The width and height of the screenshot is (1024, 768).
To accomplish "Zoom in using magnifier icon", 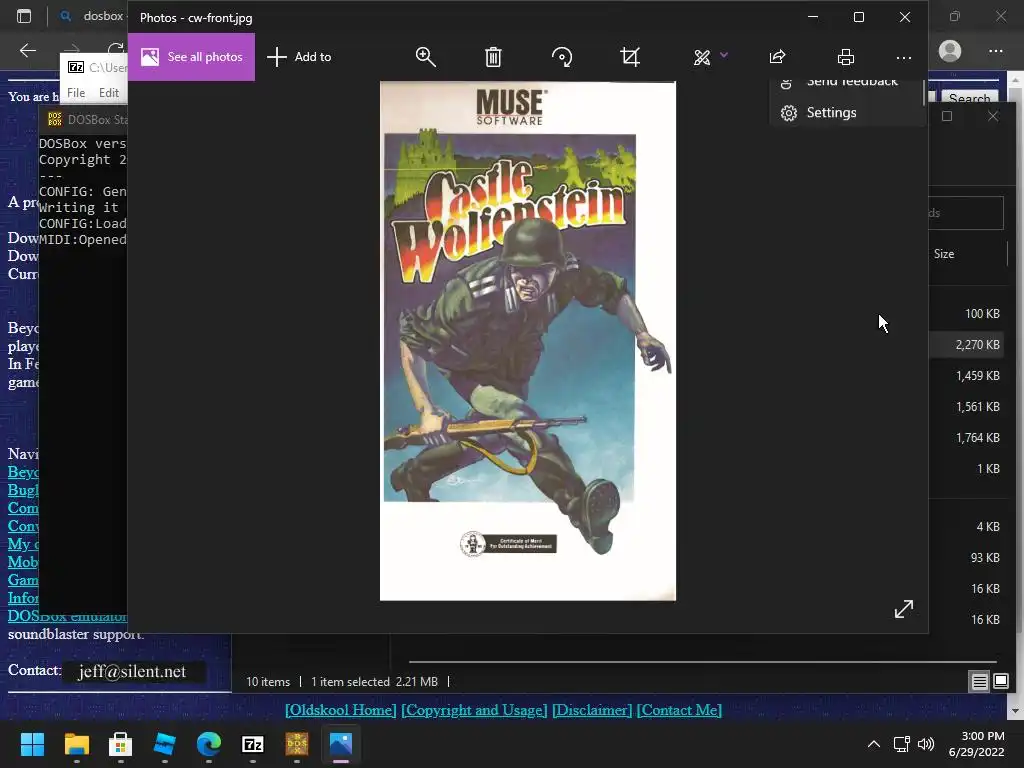I will [x=426, y=57].
